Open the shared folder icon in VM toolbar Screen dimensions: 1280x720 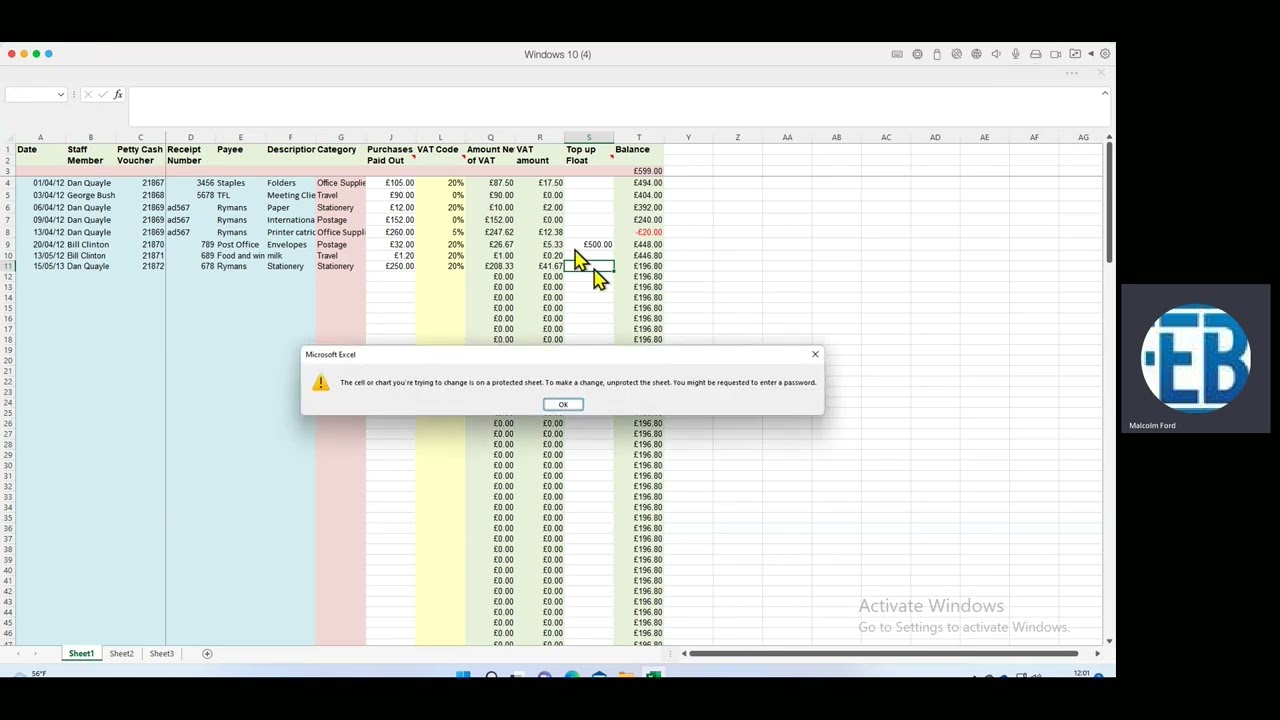1075,54
